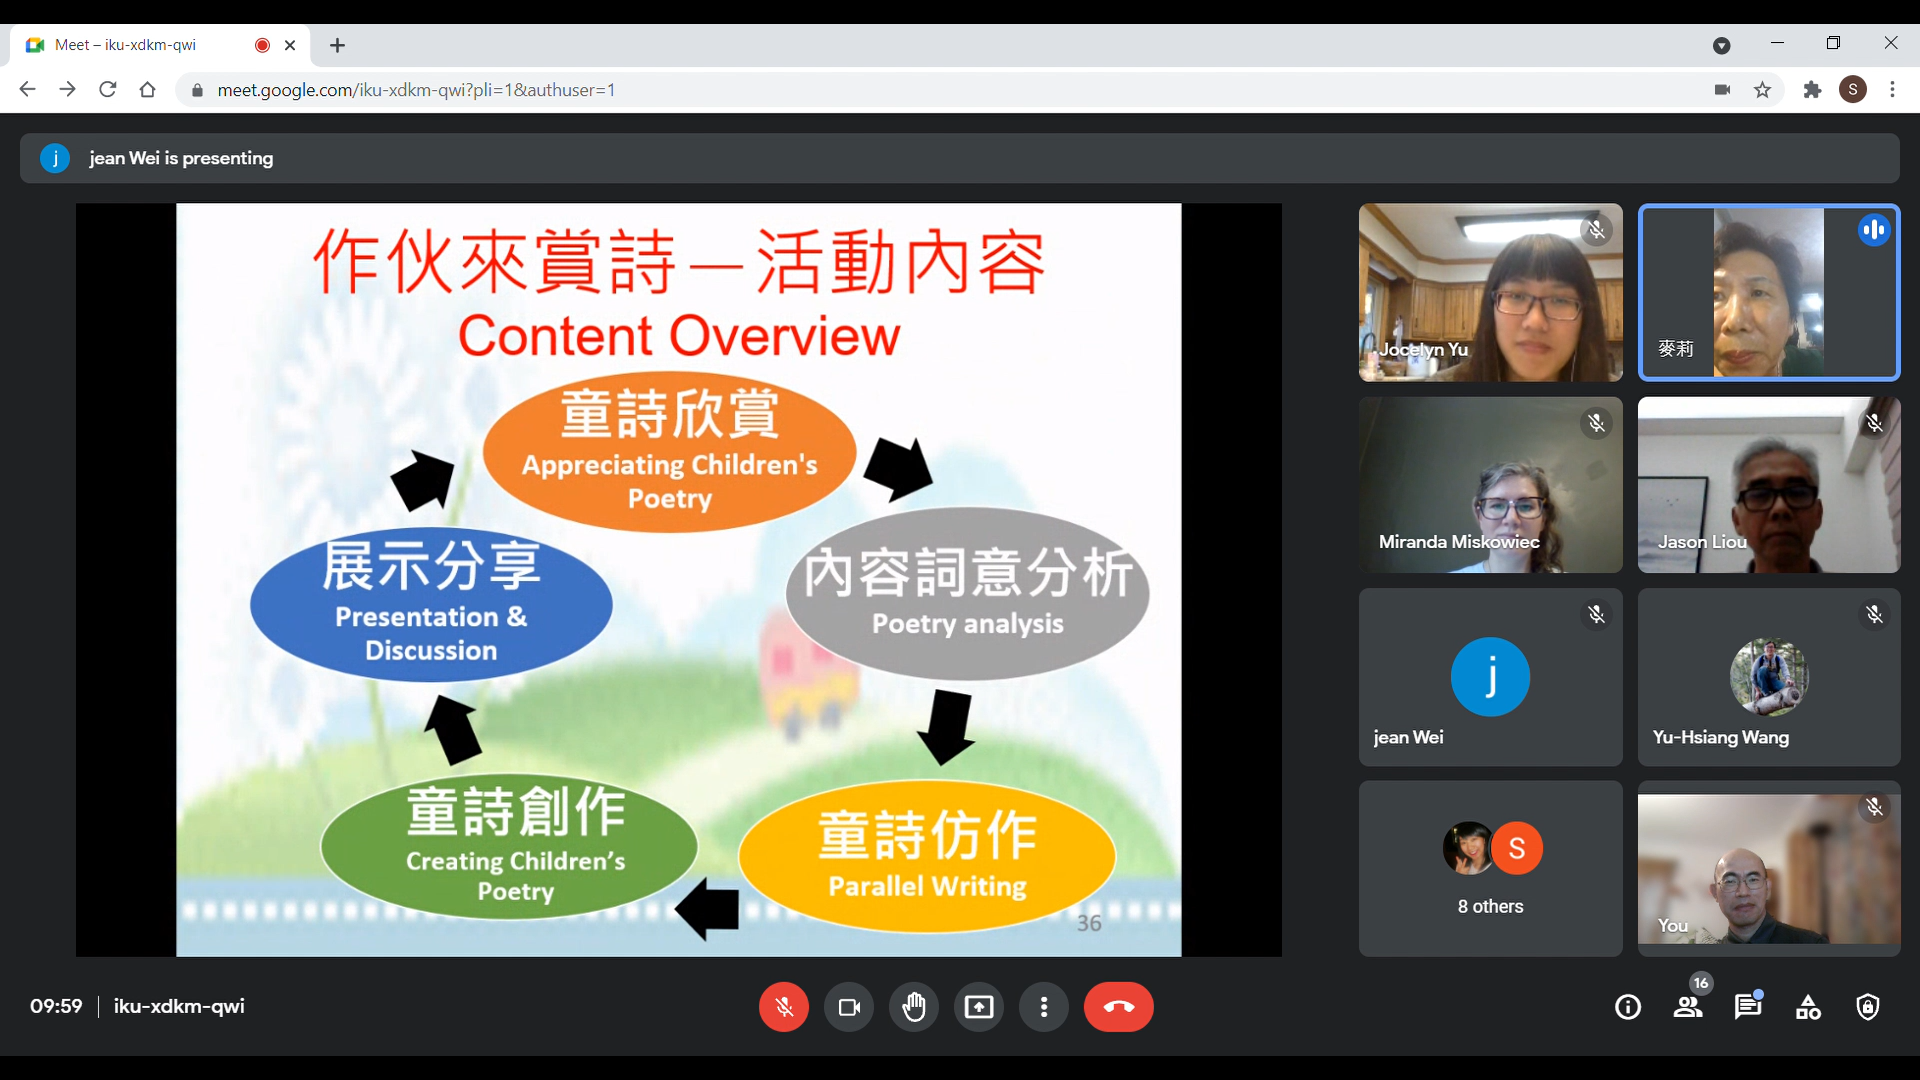Image resolution: width=1920 pixels, height=1080 pixels.
Task: Open the in-call chat messages
Action: [x=1748, y=1007]
